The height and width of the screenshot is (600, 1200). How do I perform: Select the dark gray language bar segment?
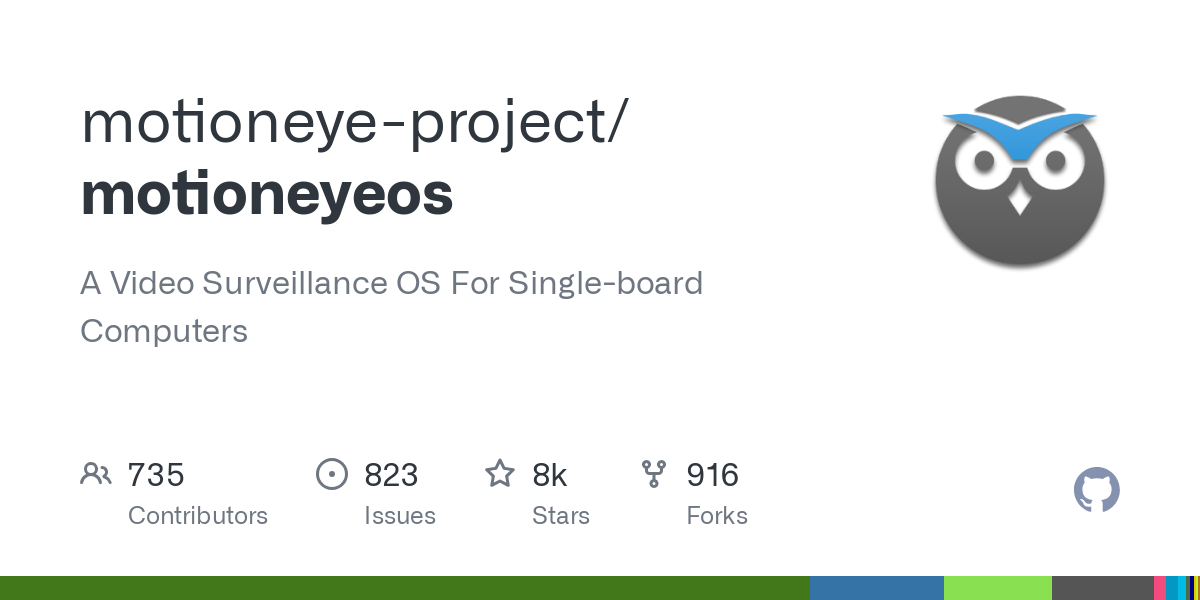coord(1103,588)
